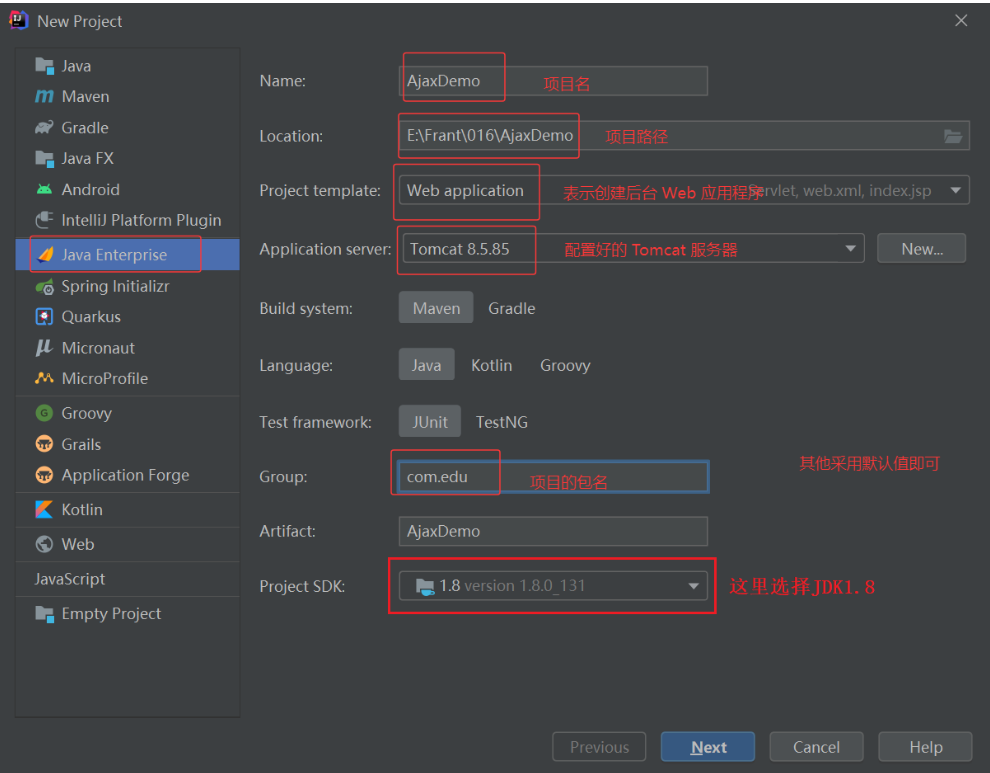Click the IntelliJ IDEA logo in title bar
The height and width of the screenshot is (773, 990).
[18, 21]
